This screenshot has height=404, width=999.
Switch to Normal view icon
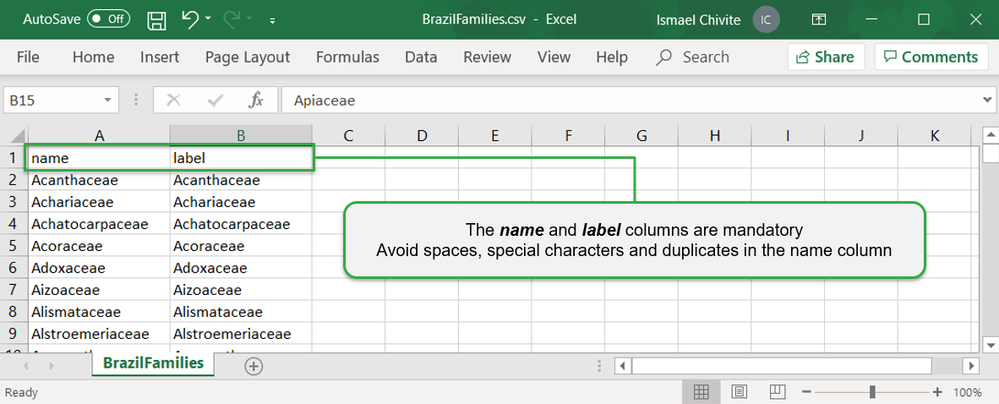pos(702,392)
